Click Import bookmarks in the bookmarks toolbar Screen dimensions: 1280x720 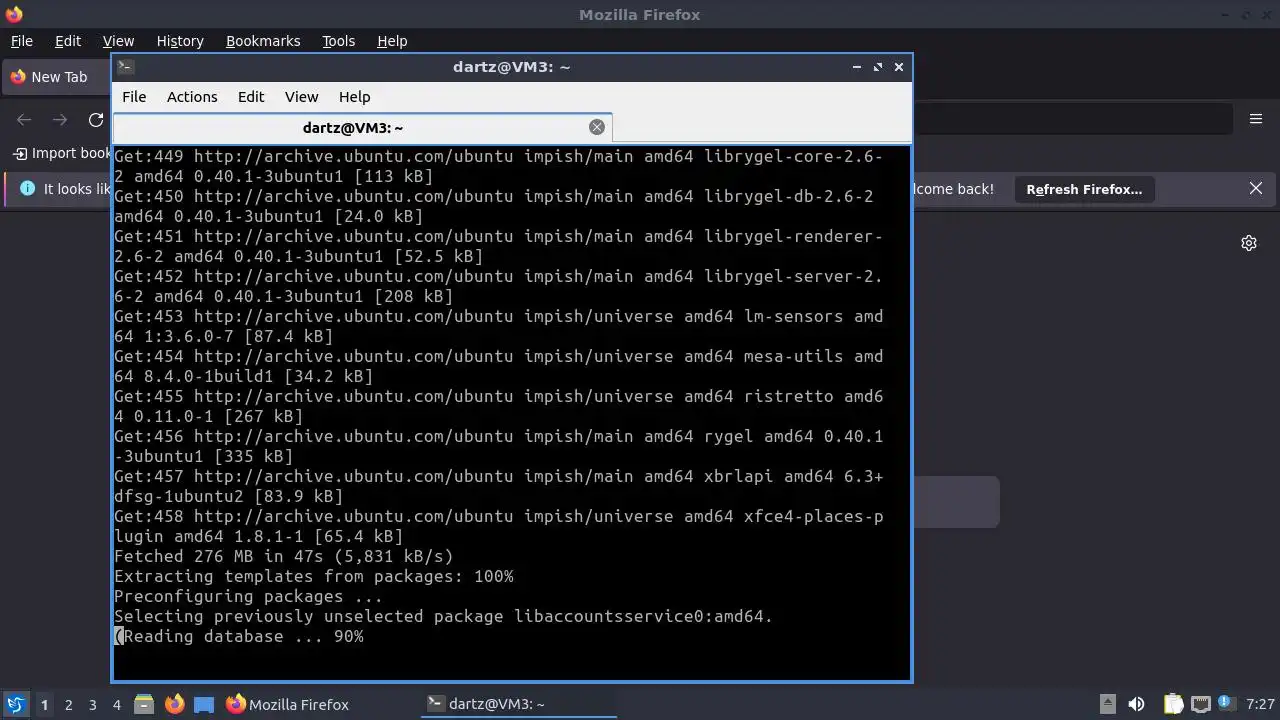pos(62,153)
